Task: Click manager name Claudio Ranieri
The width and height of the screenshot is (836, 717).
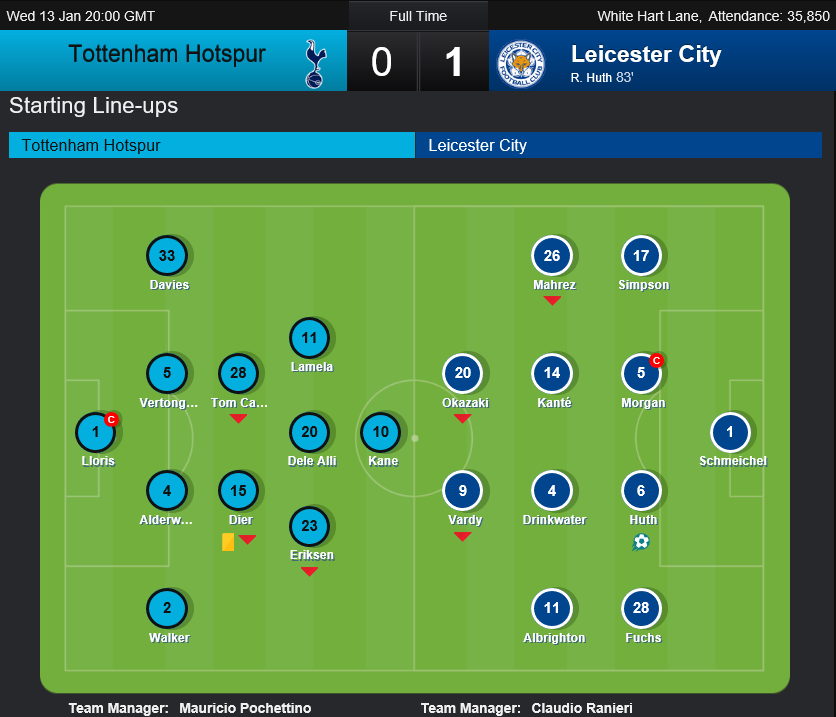Action: (x=582, y=708)
